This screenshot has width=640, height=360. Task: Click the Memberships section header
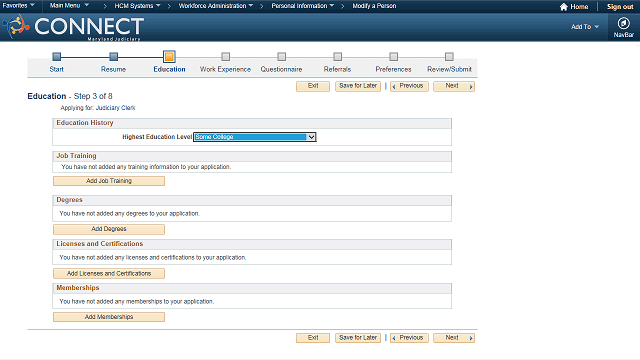[78, 288]
